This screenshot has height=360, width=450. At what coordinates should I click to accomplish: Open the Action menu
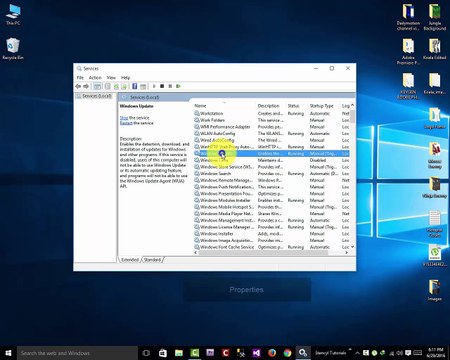tap(95, 78)
